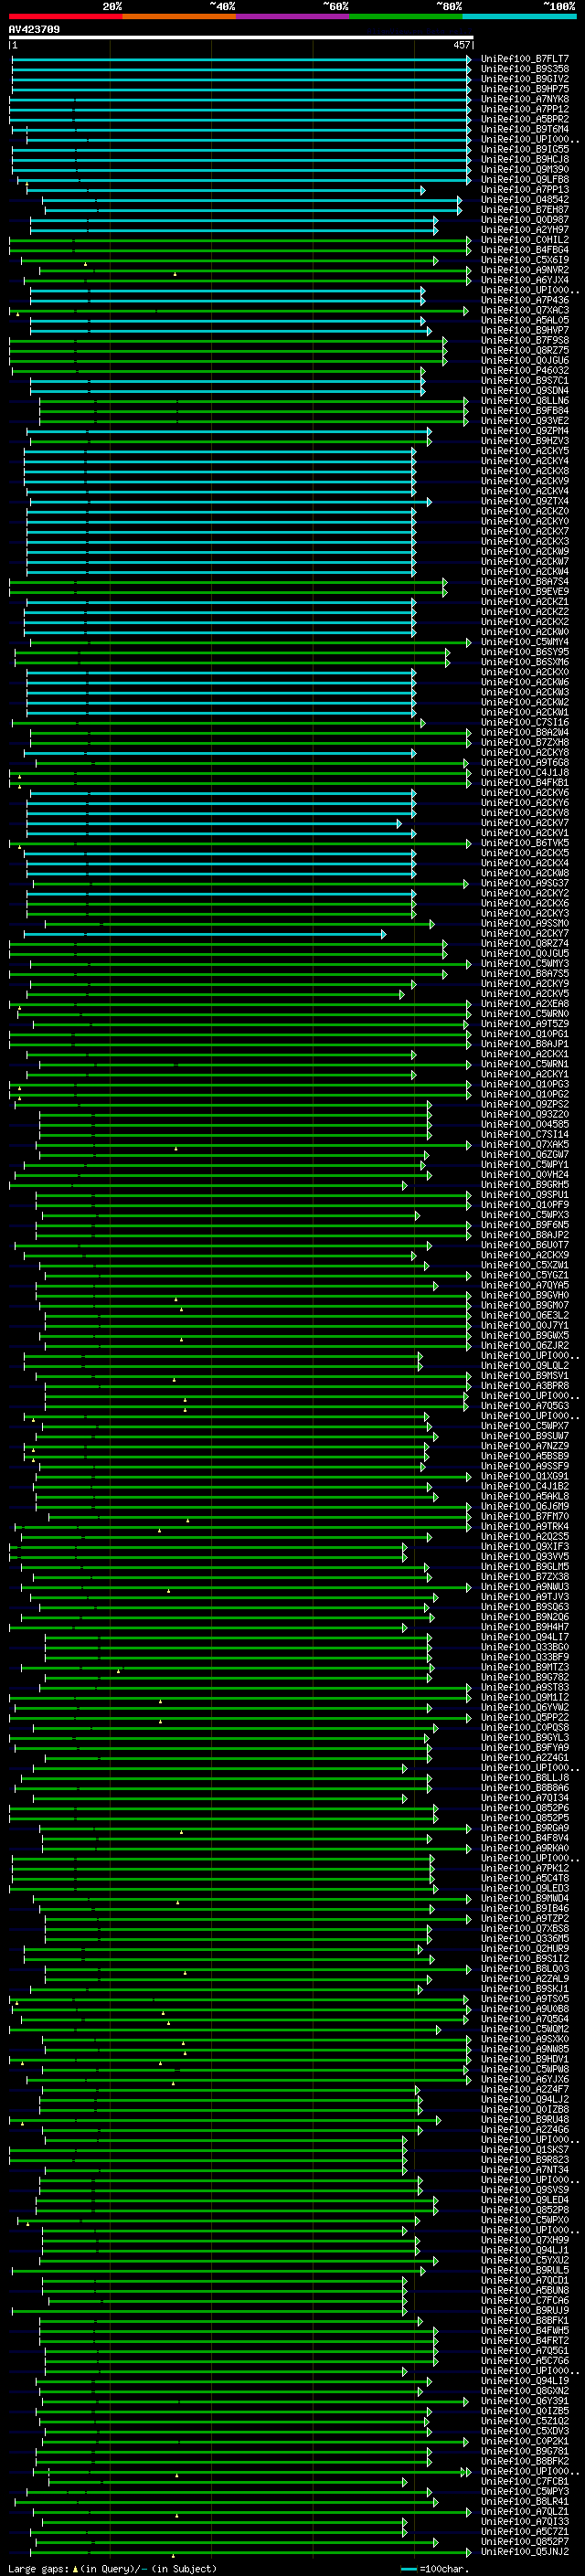
Task: Open hit UniRef100_B7FLT7
Action: click(524, 59)
